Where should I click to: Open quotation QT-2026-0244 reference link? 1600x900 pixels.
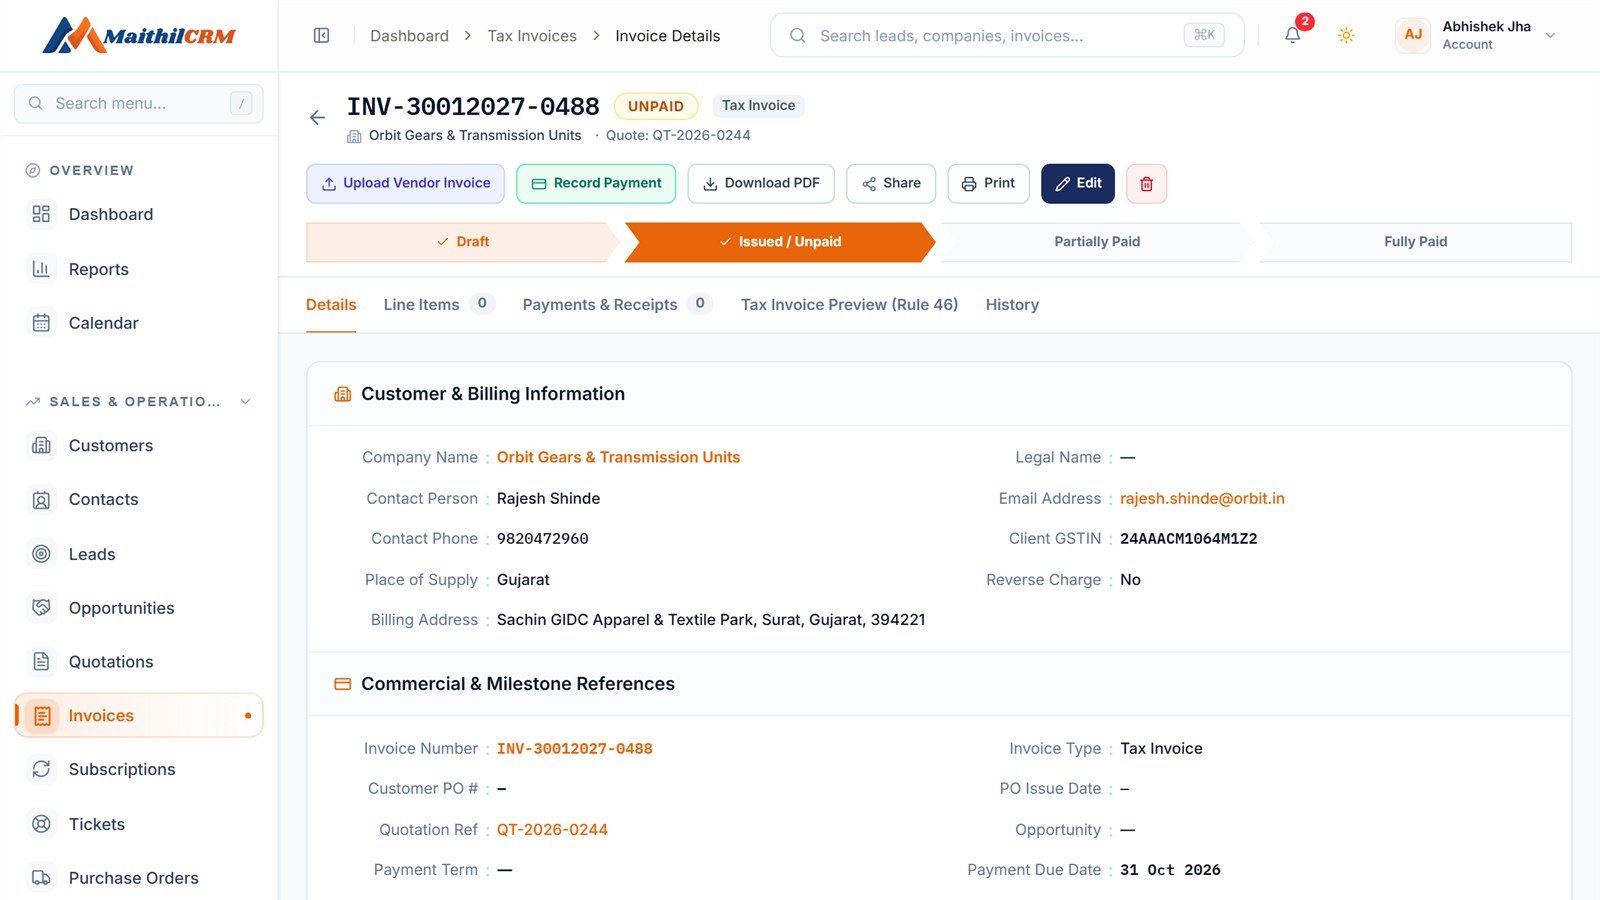point(552,830)
